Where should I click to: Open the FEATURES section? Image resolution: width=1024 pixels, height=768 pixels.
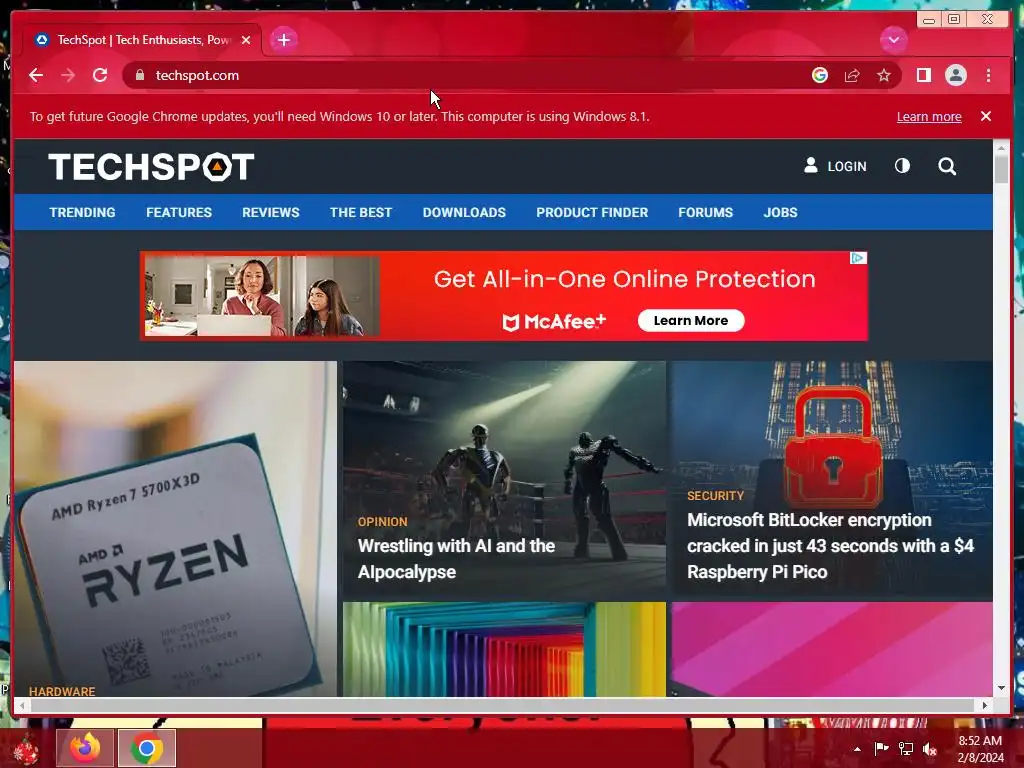pos(179,212)
